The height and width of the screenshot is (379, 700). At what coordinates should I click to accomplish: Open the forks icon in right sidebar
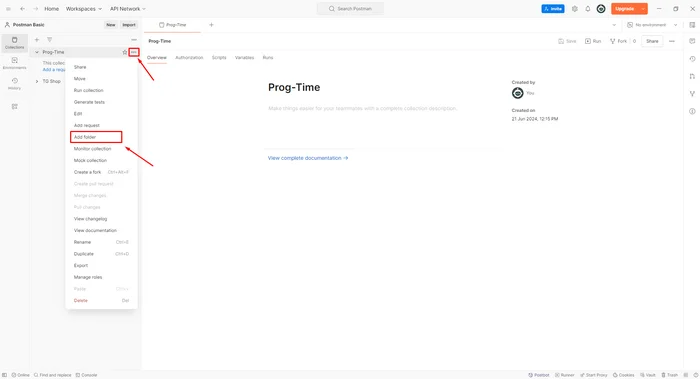692,94
